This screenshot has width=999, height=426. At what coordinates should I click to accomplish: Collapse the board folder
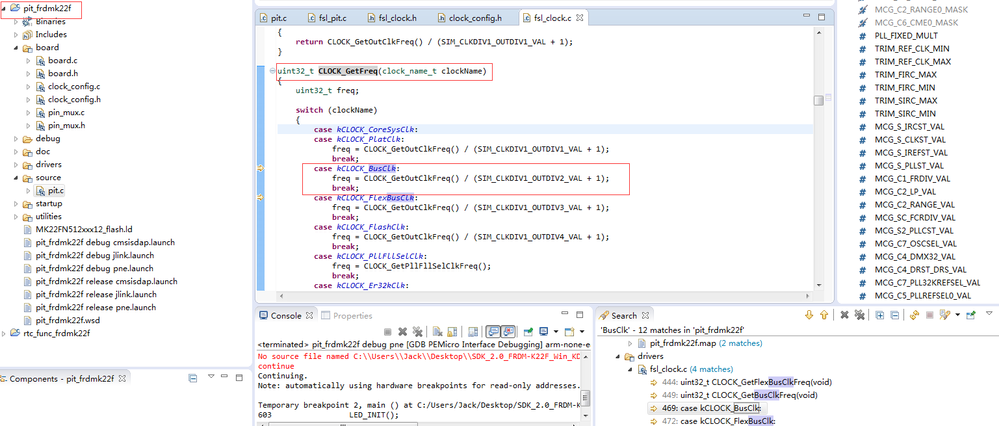[x=15, y=48]
